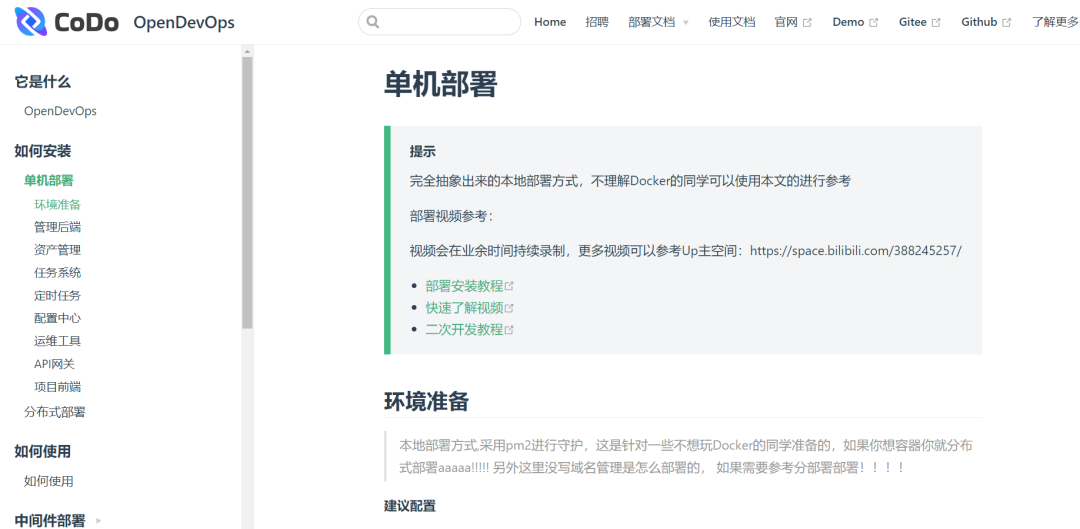Image resolution: width=1080 pixels, height=529 pixels.
Task: Click 如何使用 sidebar group heading
Action: 43,451
